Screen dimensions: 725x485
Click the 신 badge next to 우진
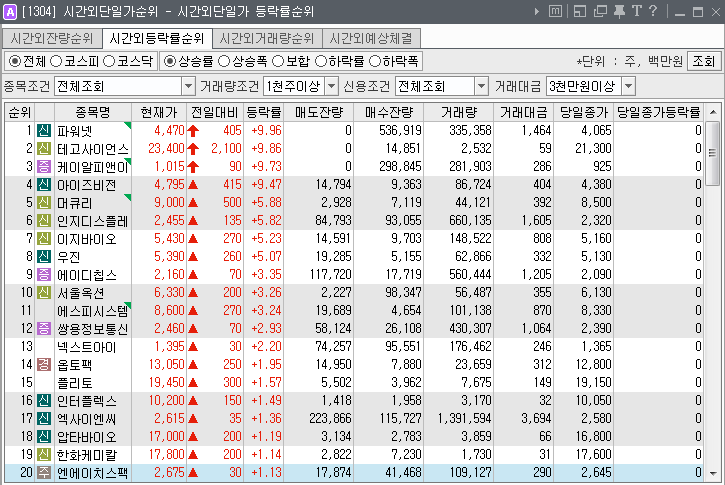[44, 257]
